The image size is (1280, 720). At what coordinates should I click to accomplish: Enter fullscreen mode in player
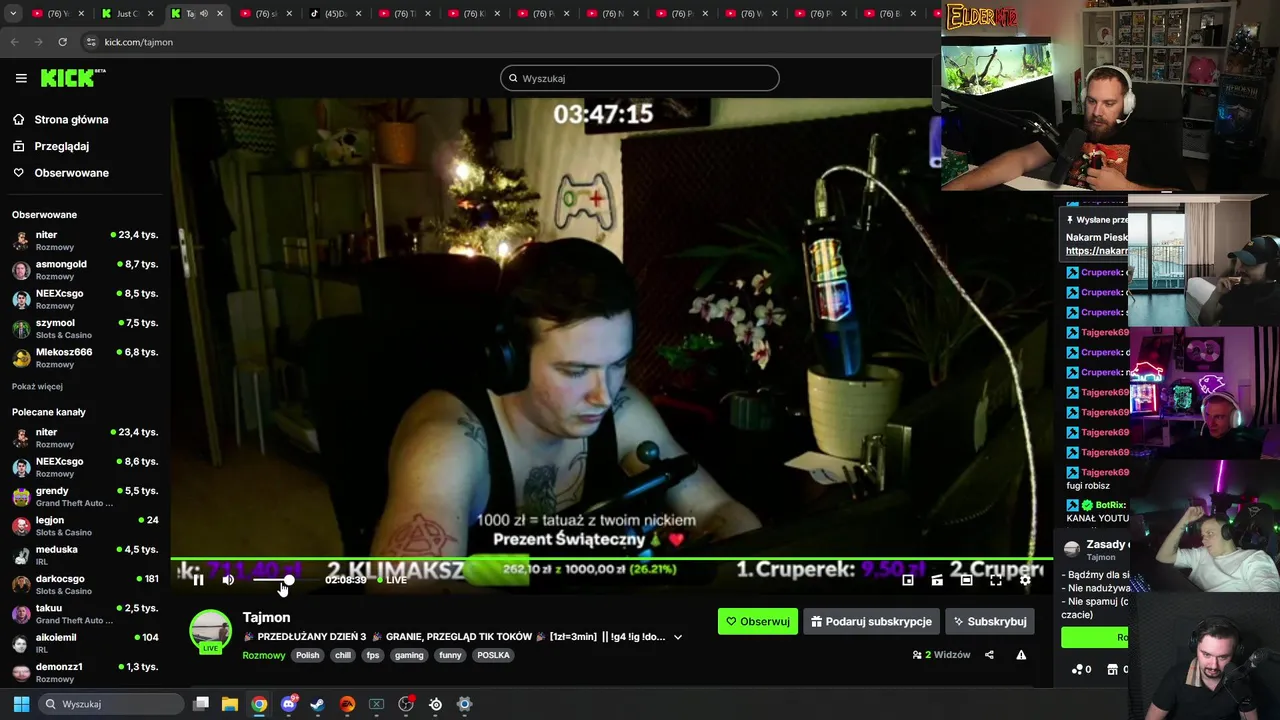coord(996,580)
